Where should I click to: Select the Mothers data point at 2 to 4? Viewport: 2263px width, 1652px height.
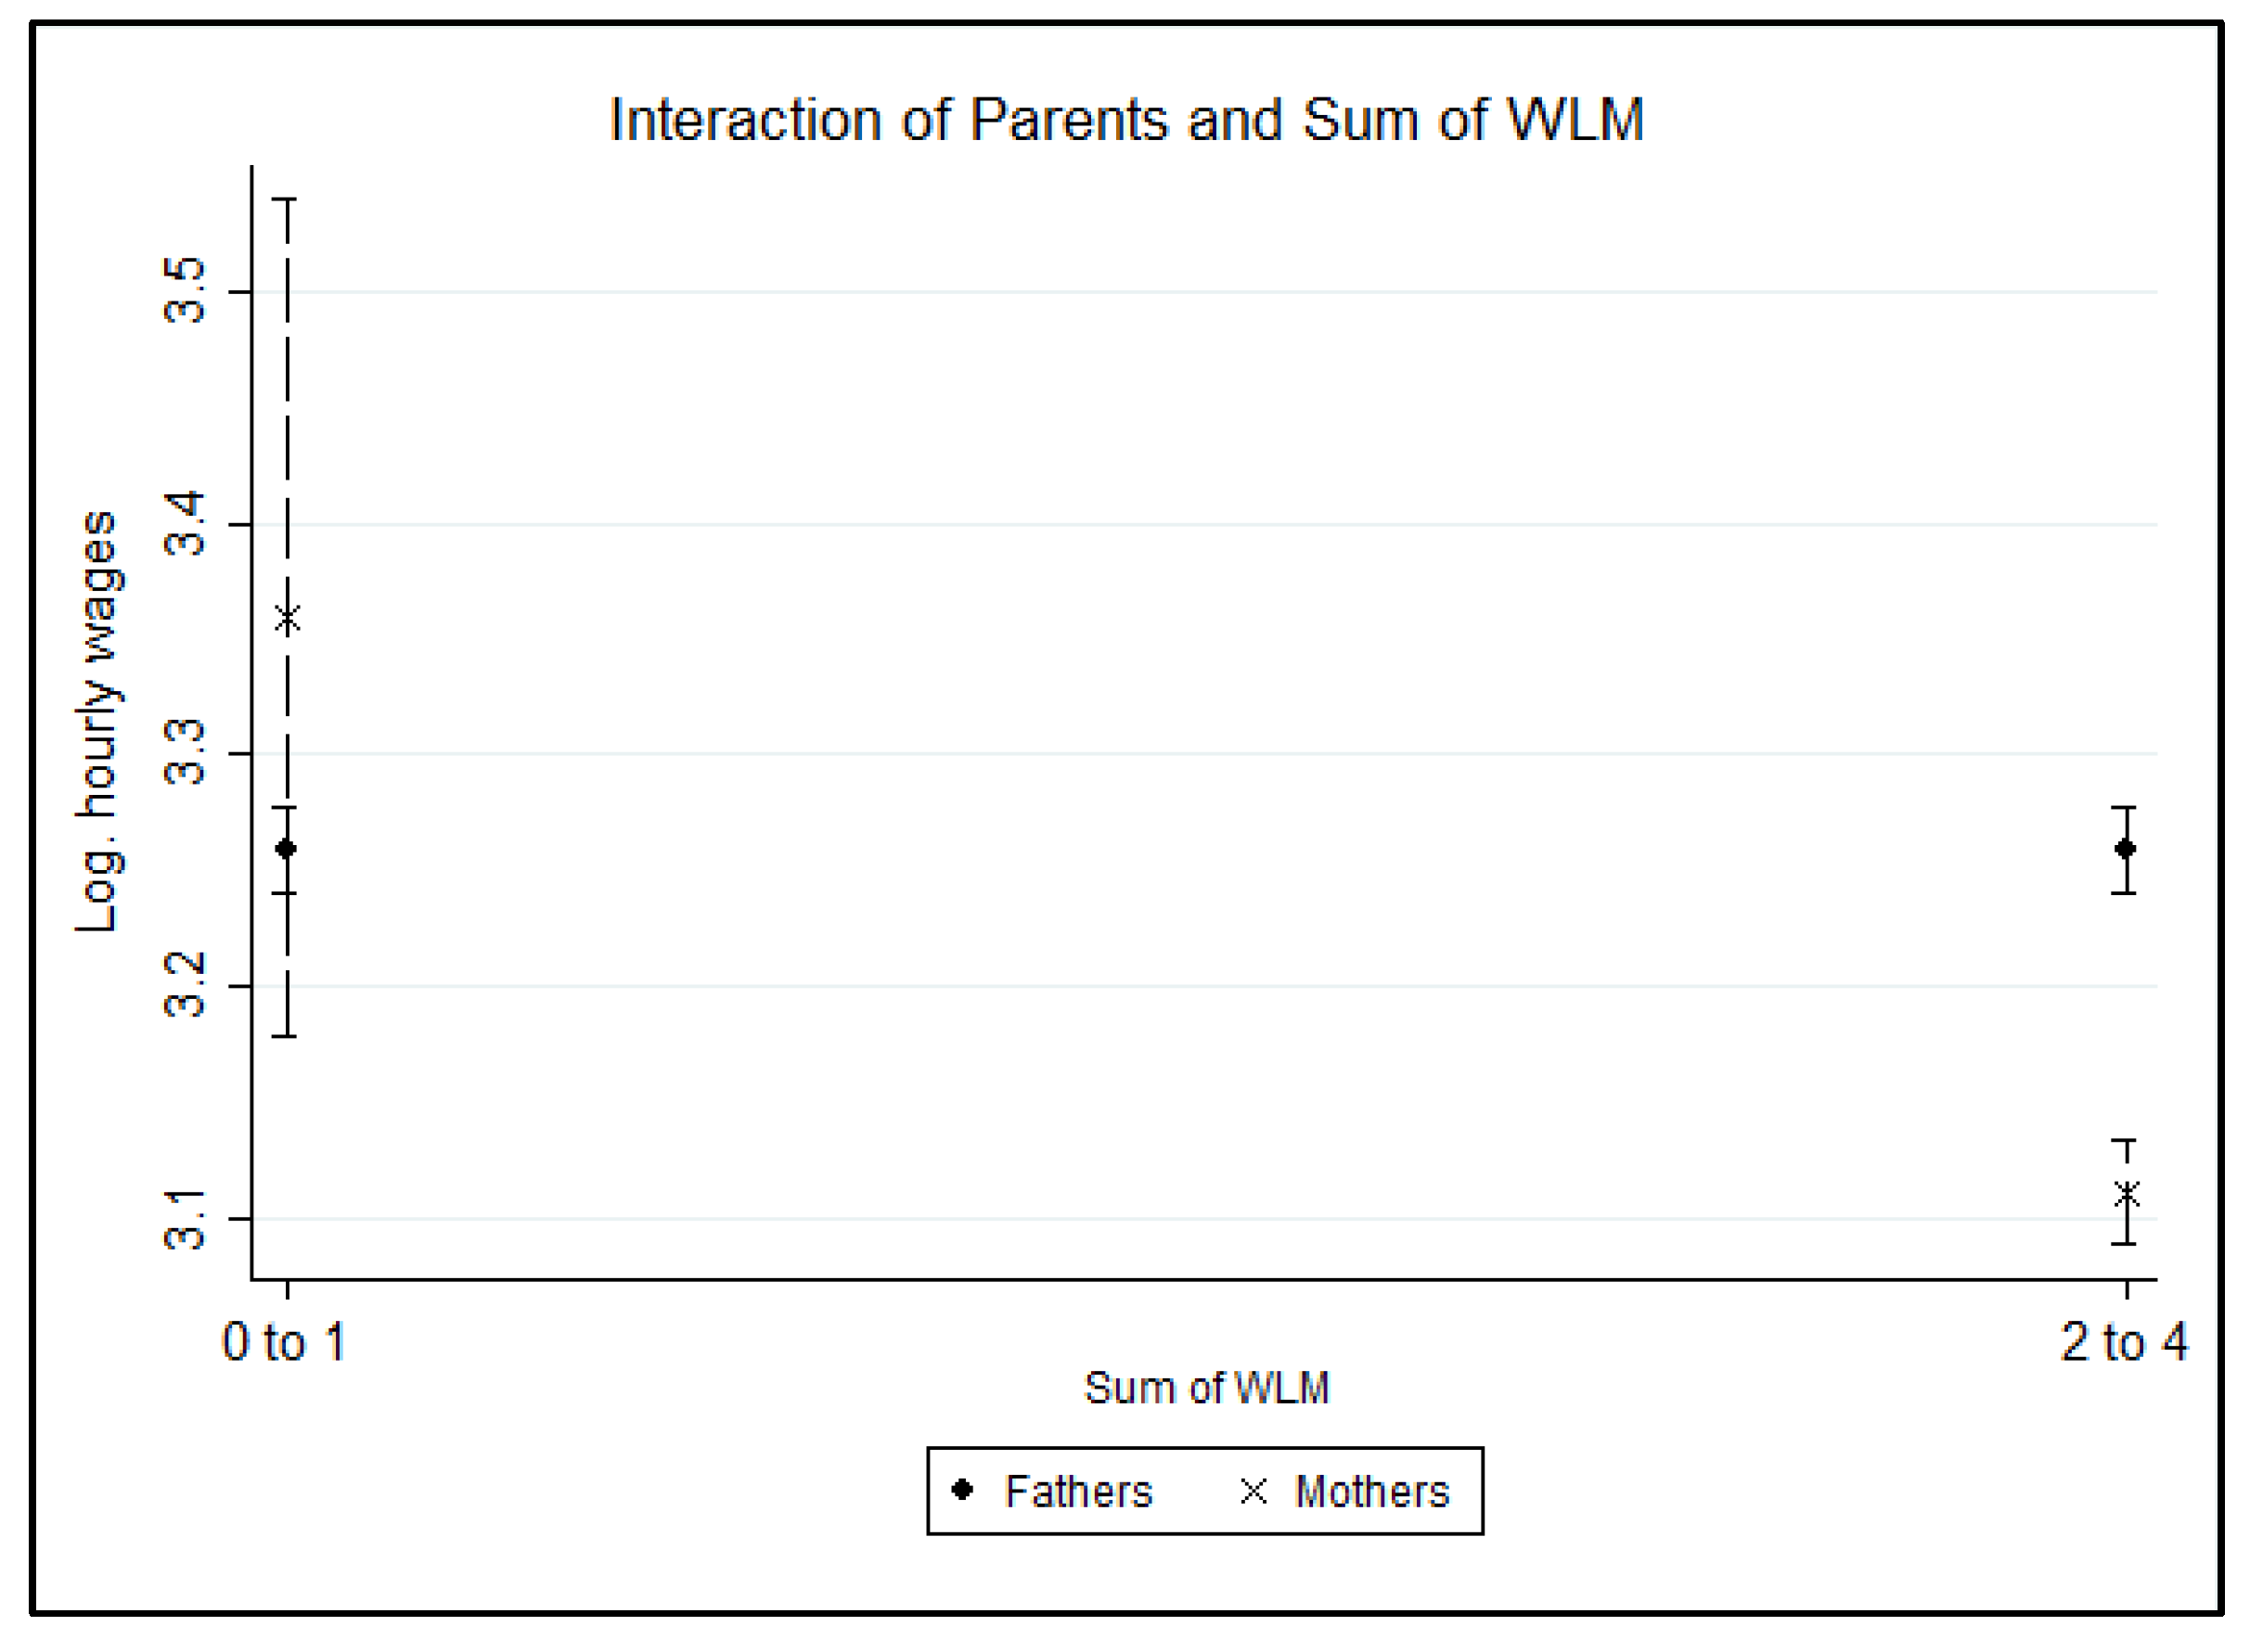coord(2126,1194)
